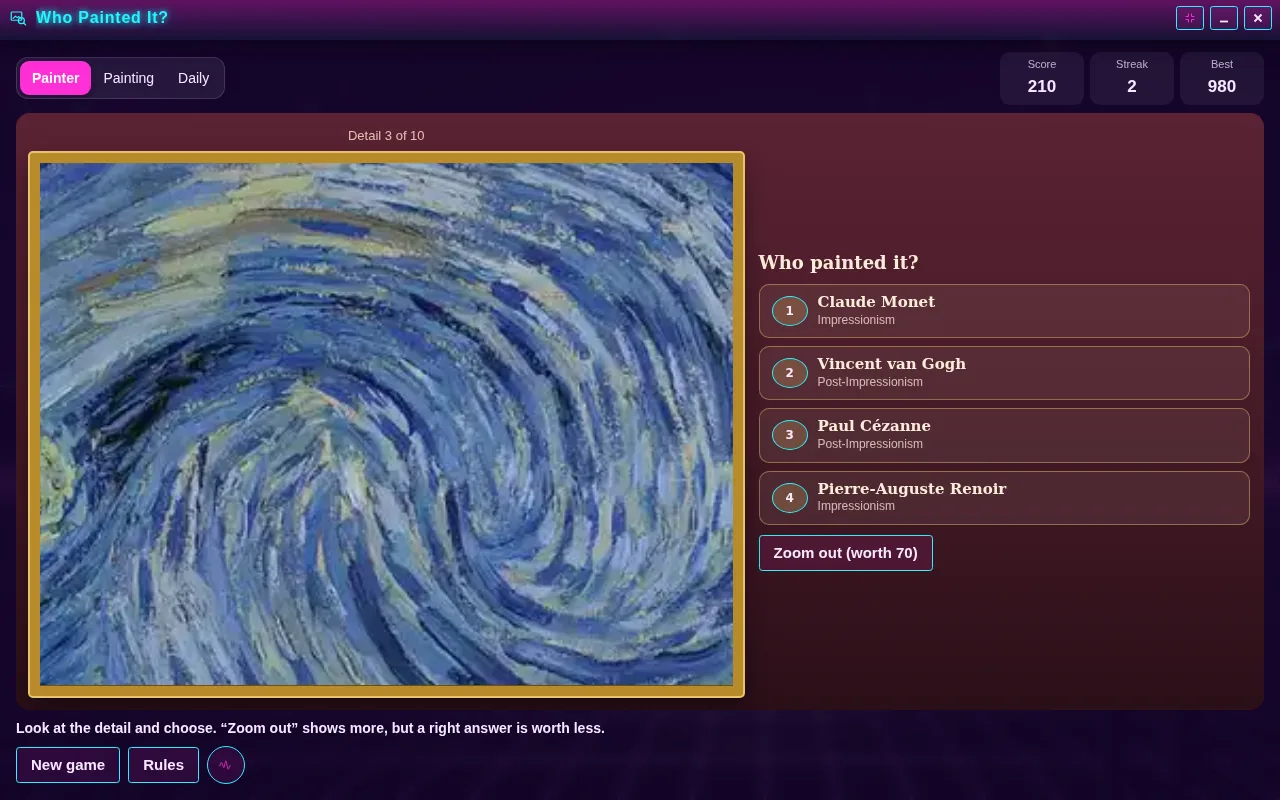Click the number 3 badge beside Cézanne
The width and height of the screenshot is (1280, 800).
(x=790, y=435)
